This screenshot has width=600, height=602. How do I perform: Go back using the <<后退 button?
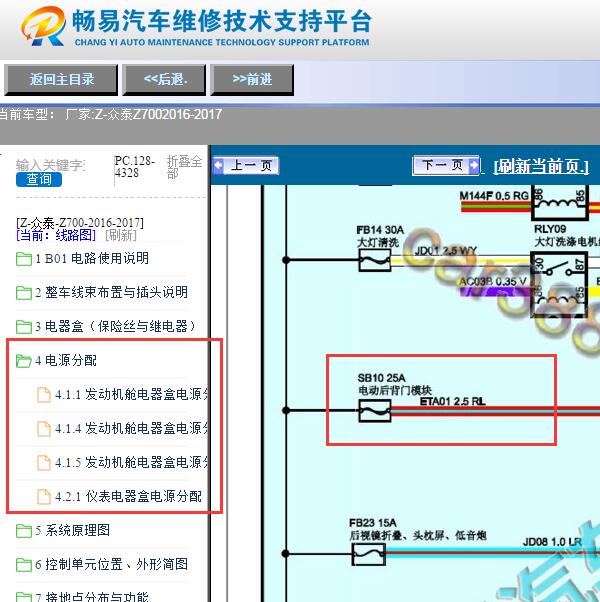164,79
